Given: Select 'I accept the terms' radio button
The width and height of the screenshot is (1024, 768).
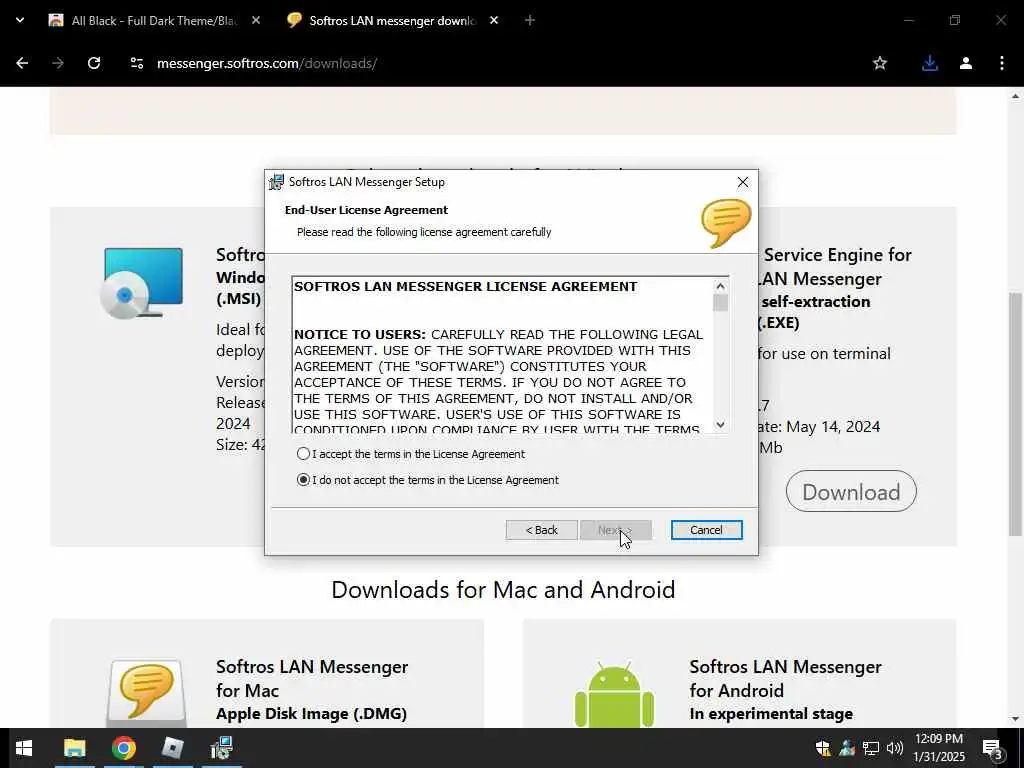Looking at the screenshot, I should click(x=303, y=453).
